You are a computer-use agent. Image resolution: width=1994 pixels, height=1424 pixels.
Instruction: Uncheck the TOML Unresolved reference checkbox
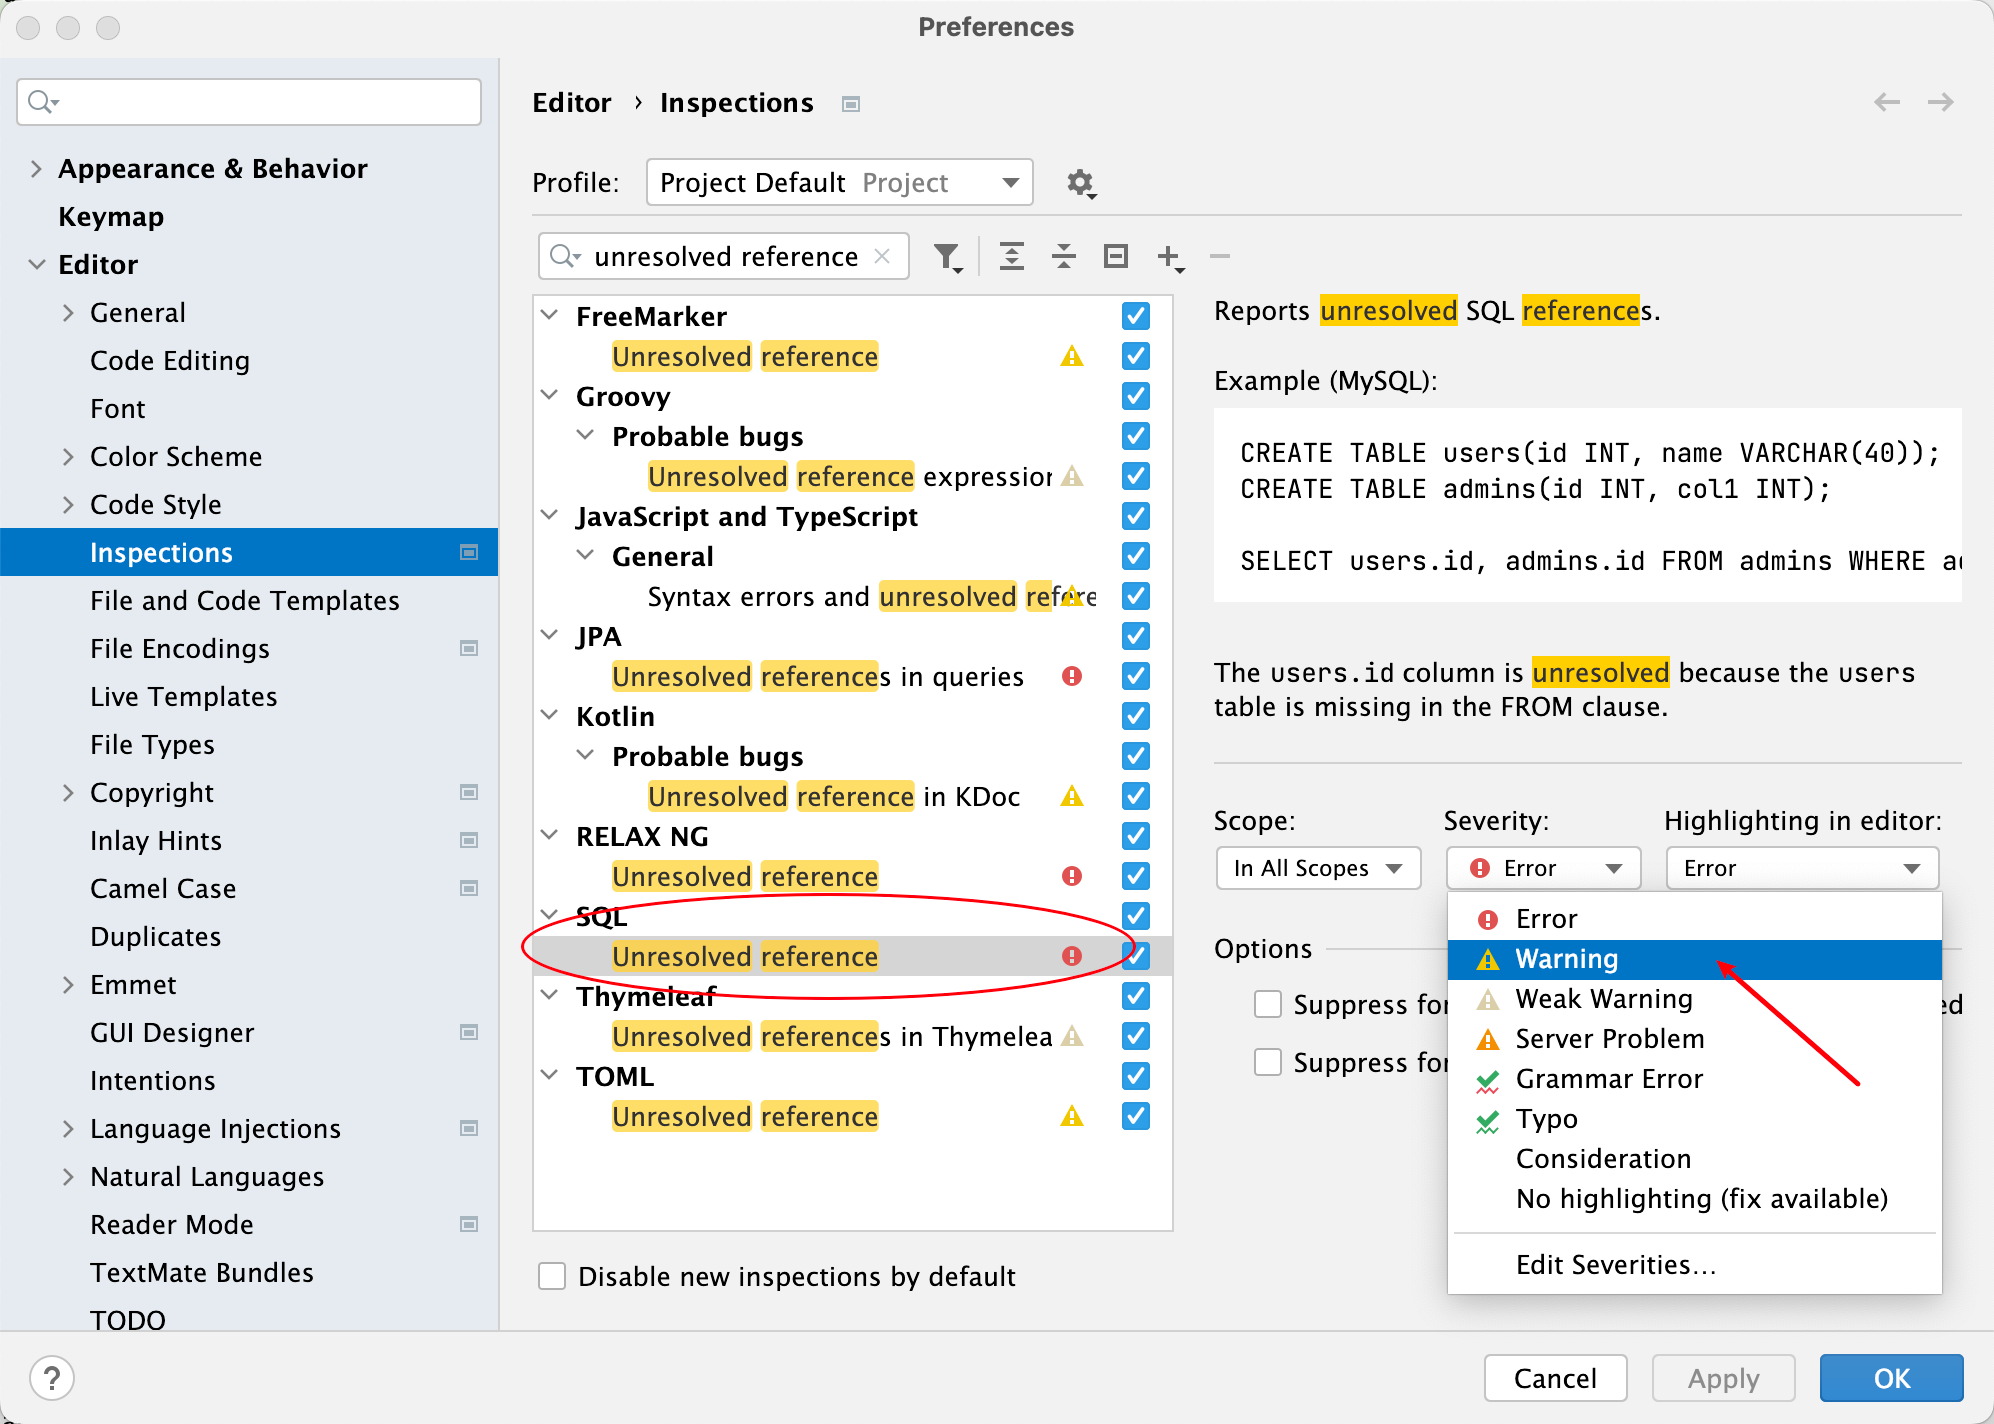click(1136, 1116)
